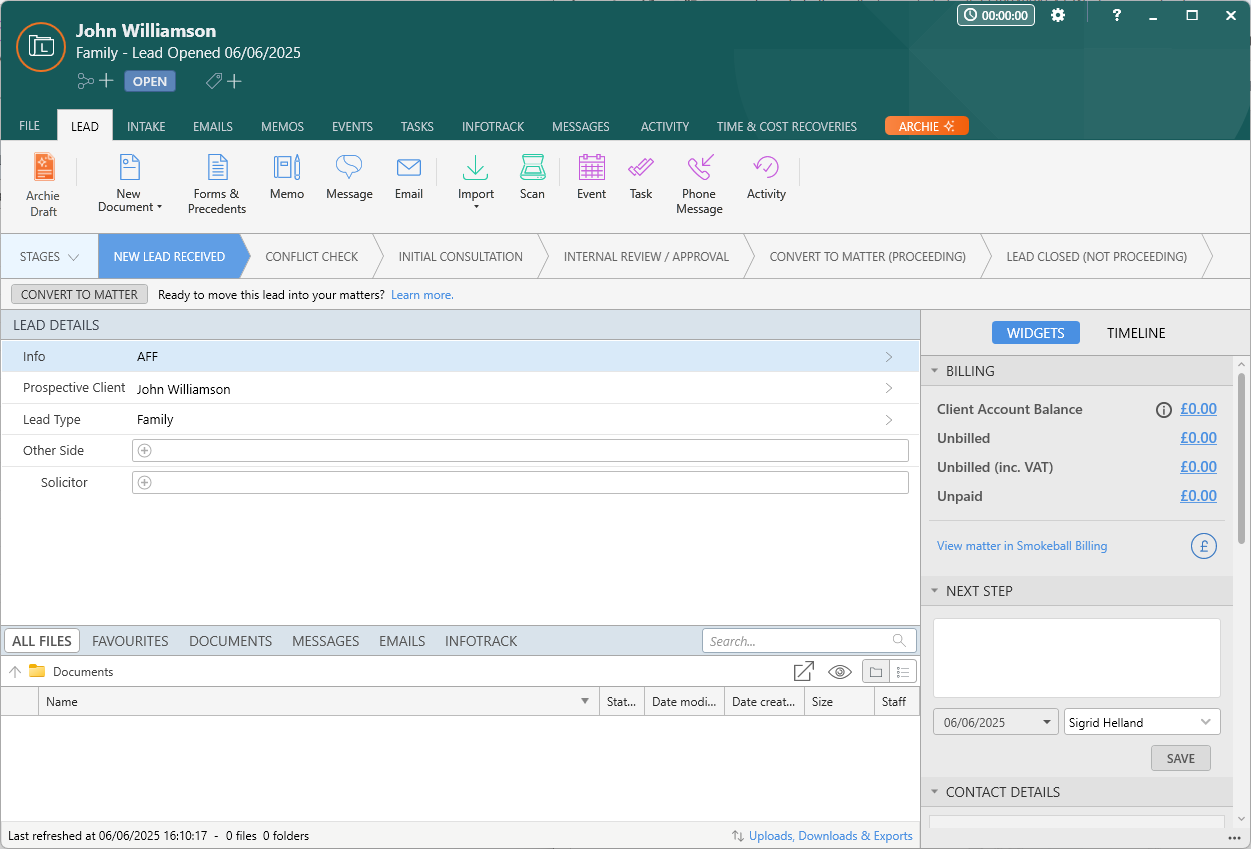Click the help question mark
Screen dimensions: 1251x849
coord(1117,16)
